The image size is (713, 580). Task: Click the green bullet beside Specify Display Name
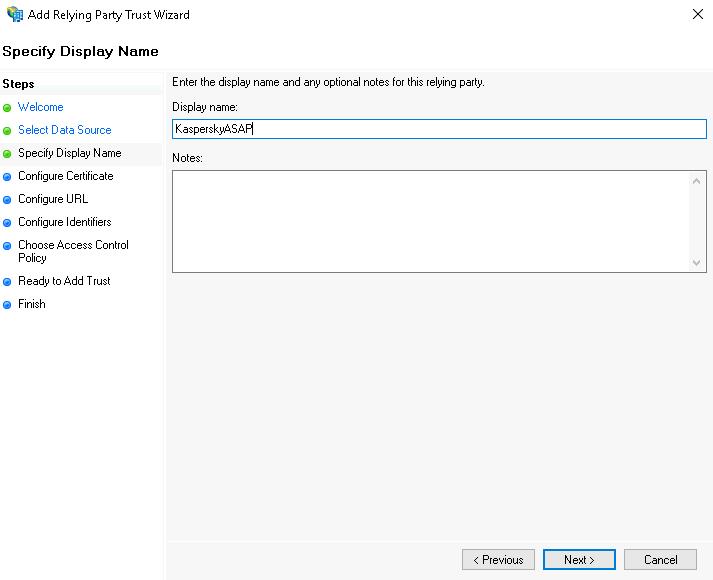[x=7, y=154]
